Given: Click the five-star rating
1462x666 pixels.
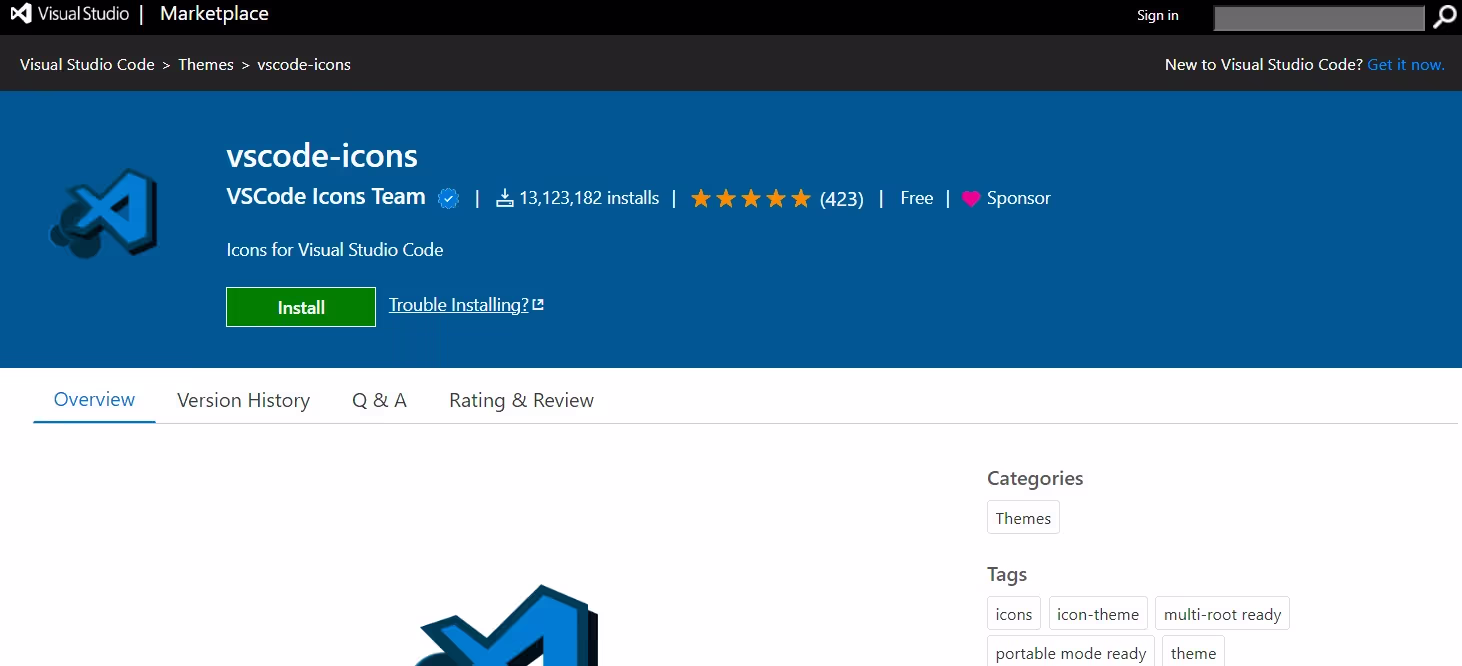Looking at the screenshot, I should point(751,199).
